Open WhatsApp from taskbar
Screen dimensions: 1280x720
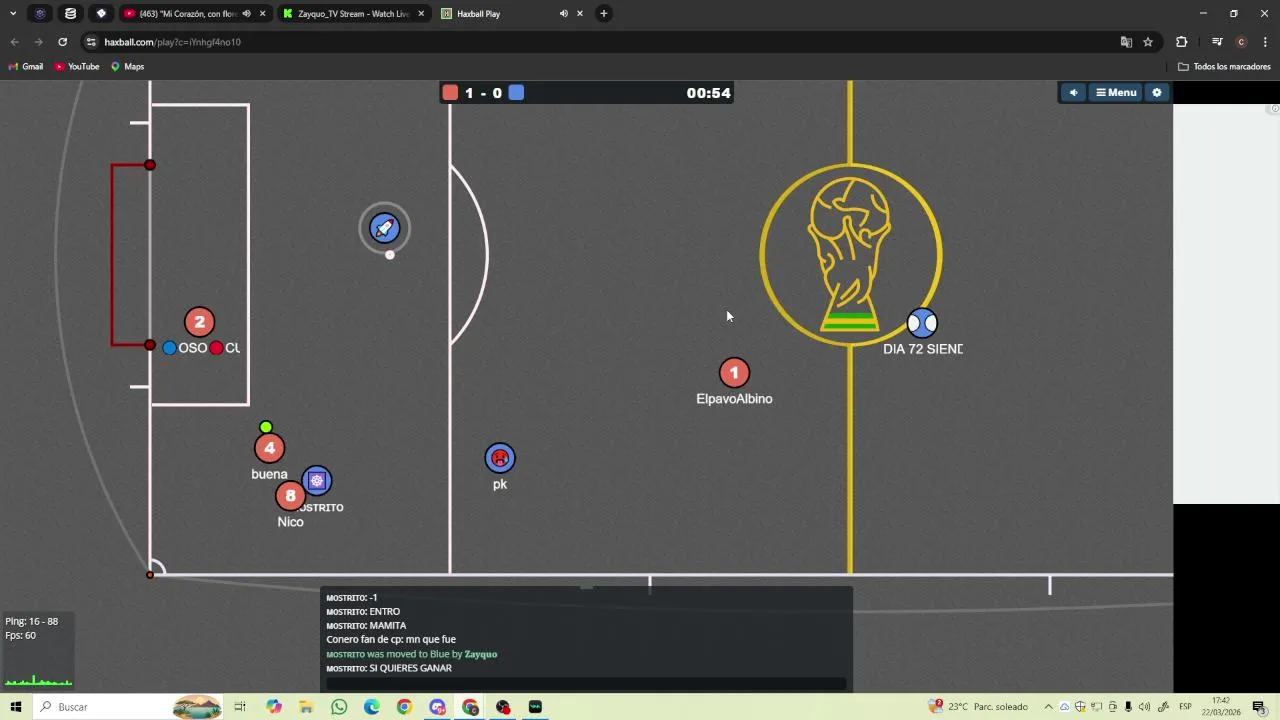[x=339, y=707]
